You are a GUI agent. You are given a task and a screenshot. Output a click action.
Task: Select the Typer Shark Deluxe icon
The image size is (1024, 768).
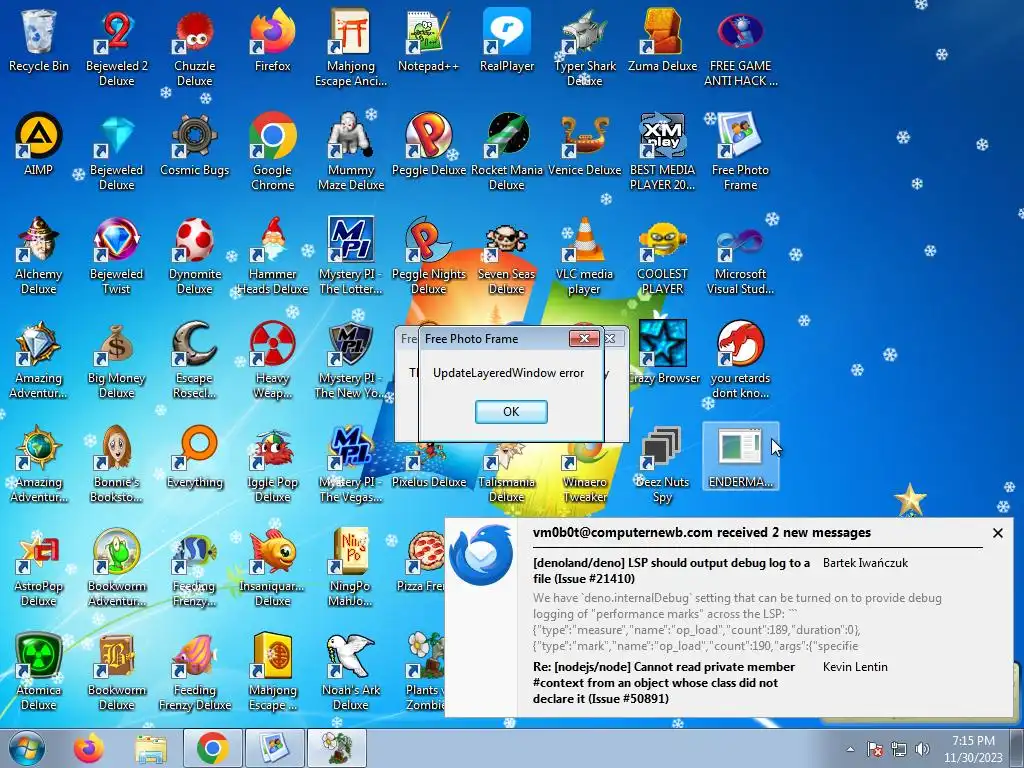click(x=584, y=49)
